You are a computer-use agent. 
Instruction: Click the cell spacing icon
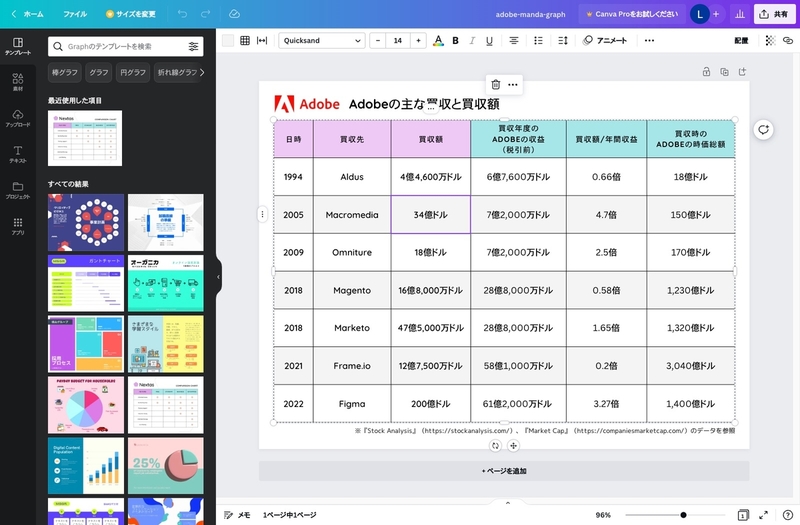point(262,40)
